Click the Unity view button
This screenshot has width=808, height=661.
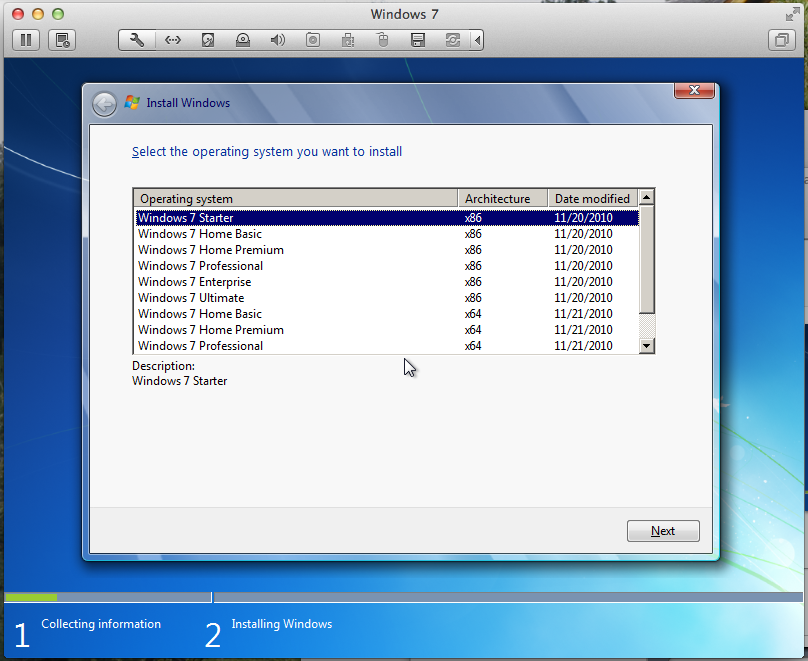[782, 40]
